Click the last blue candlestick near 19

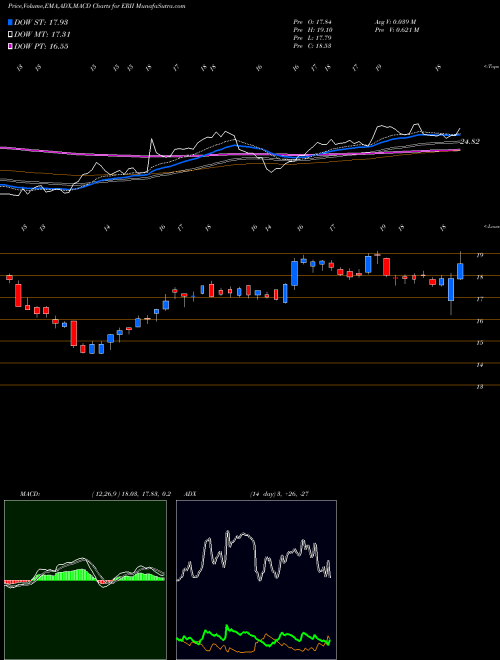click(x=460, y=271)
